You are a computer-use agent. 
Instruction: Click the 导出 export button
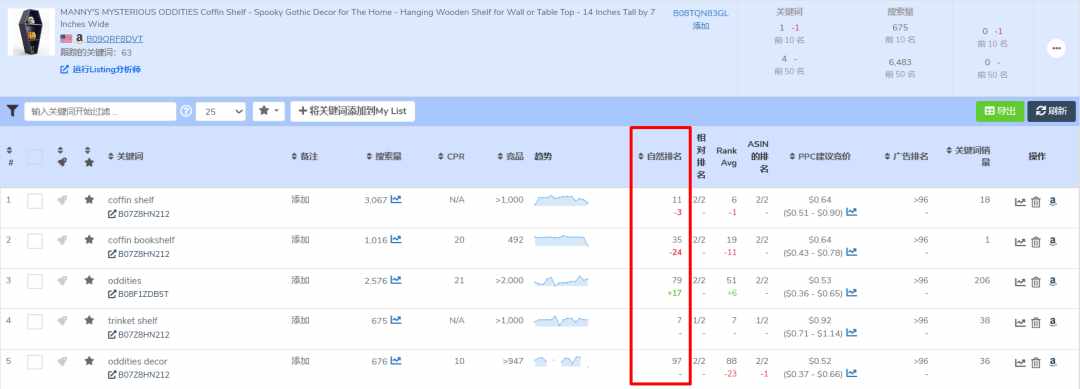[x=999, y=111]
